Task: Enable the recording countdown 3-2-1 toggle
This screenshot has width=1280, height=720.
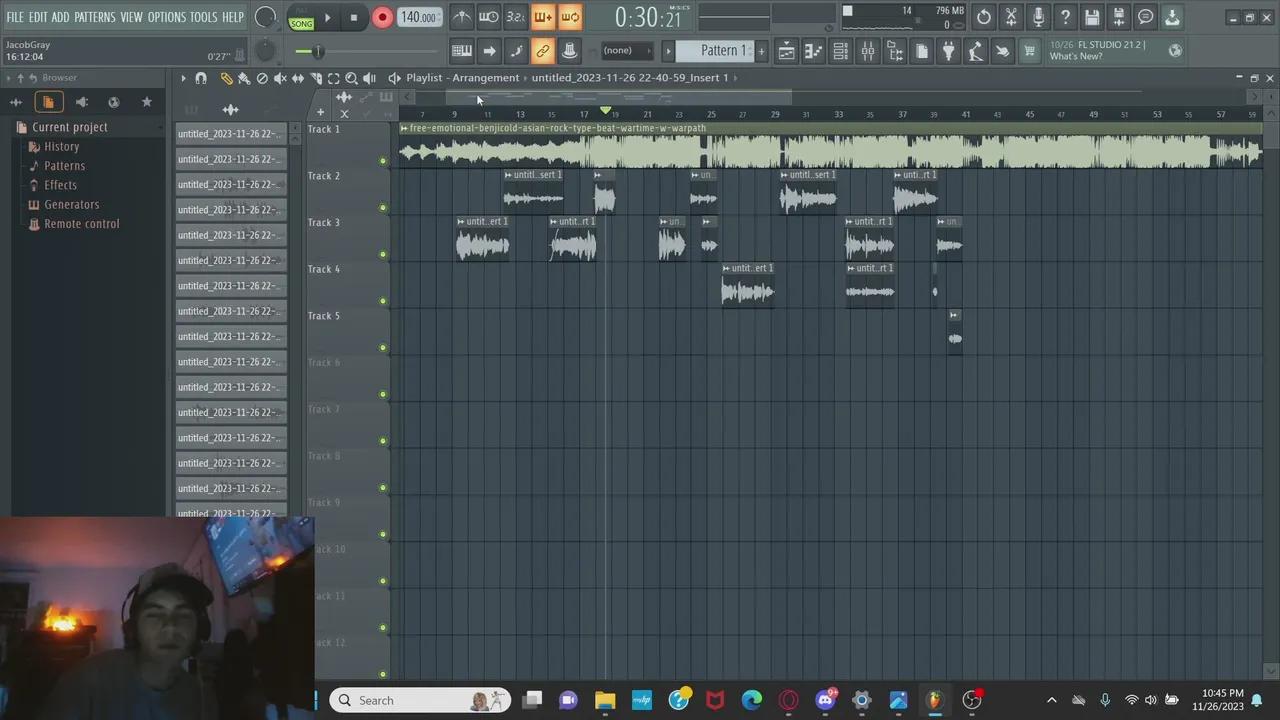Action: coord(514,17)
